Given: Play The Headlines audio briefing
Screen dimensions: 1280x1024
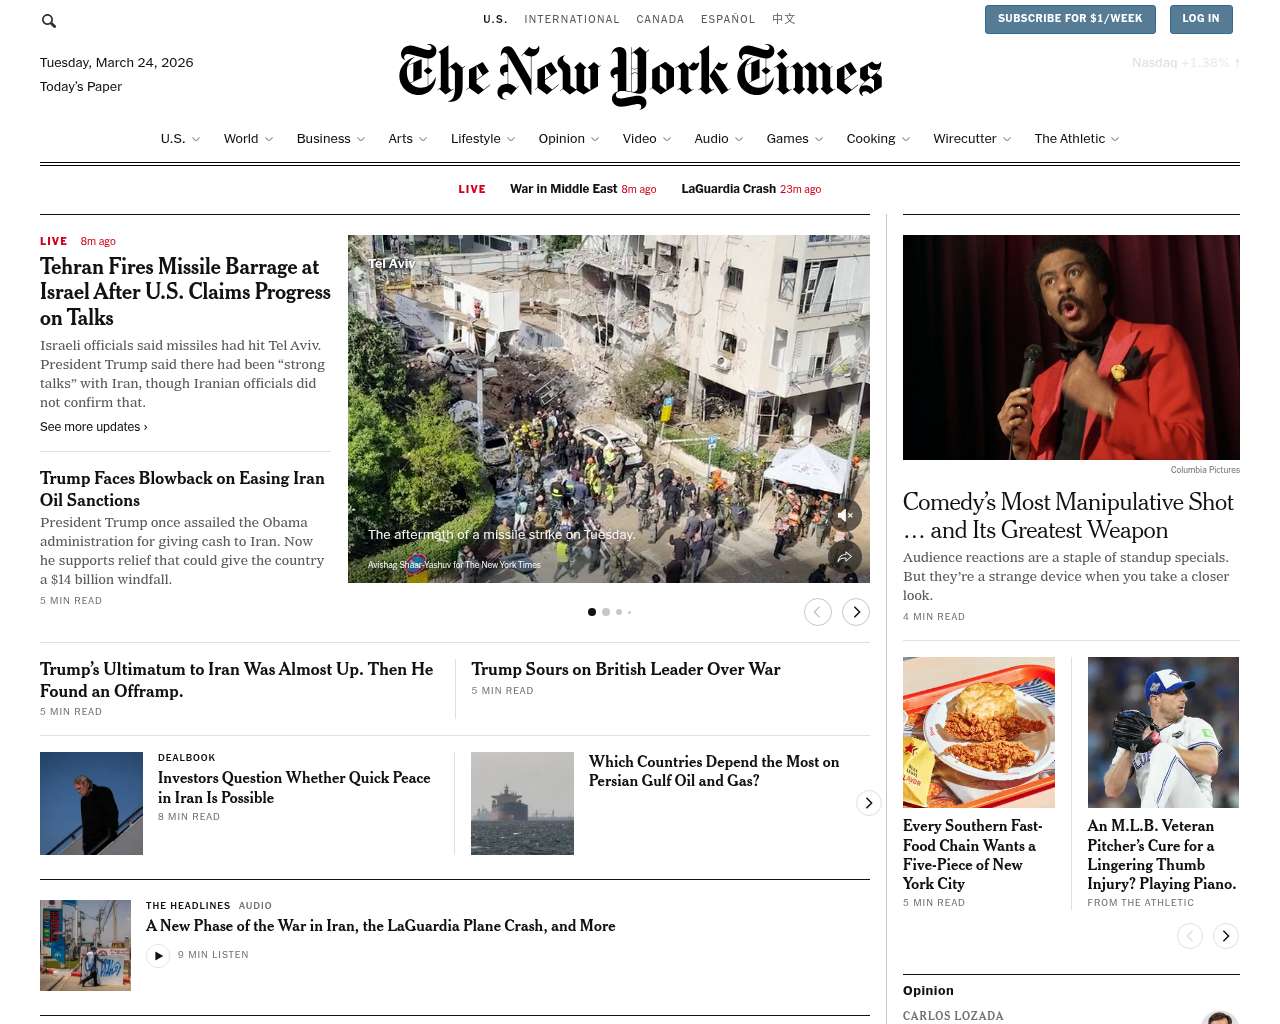Looking at the screenshot, I should pyautogui.click(x=158, y=956).
